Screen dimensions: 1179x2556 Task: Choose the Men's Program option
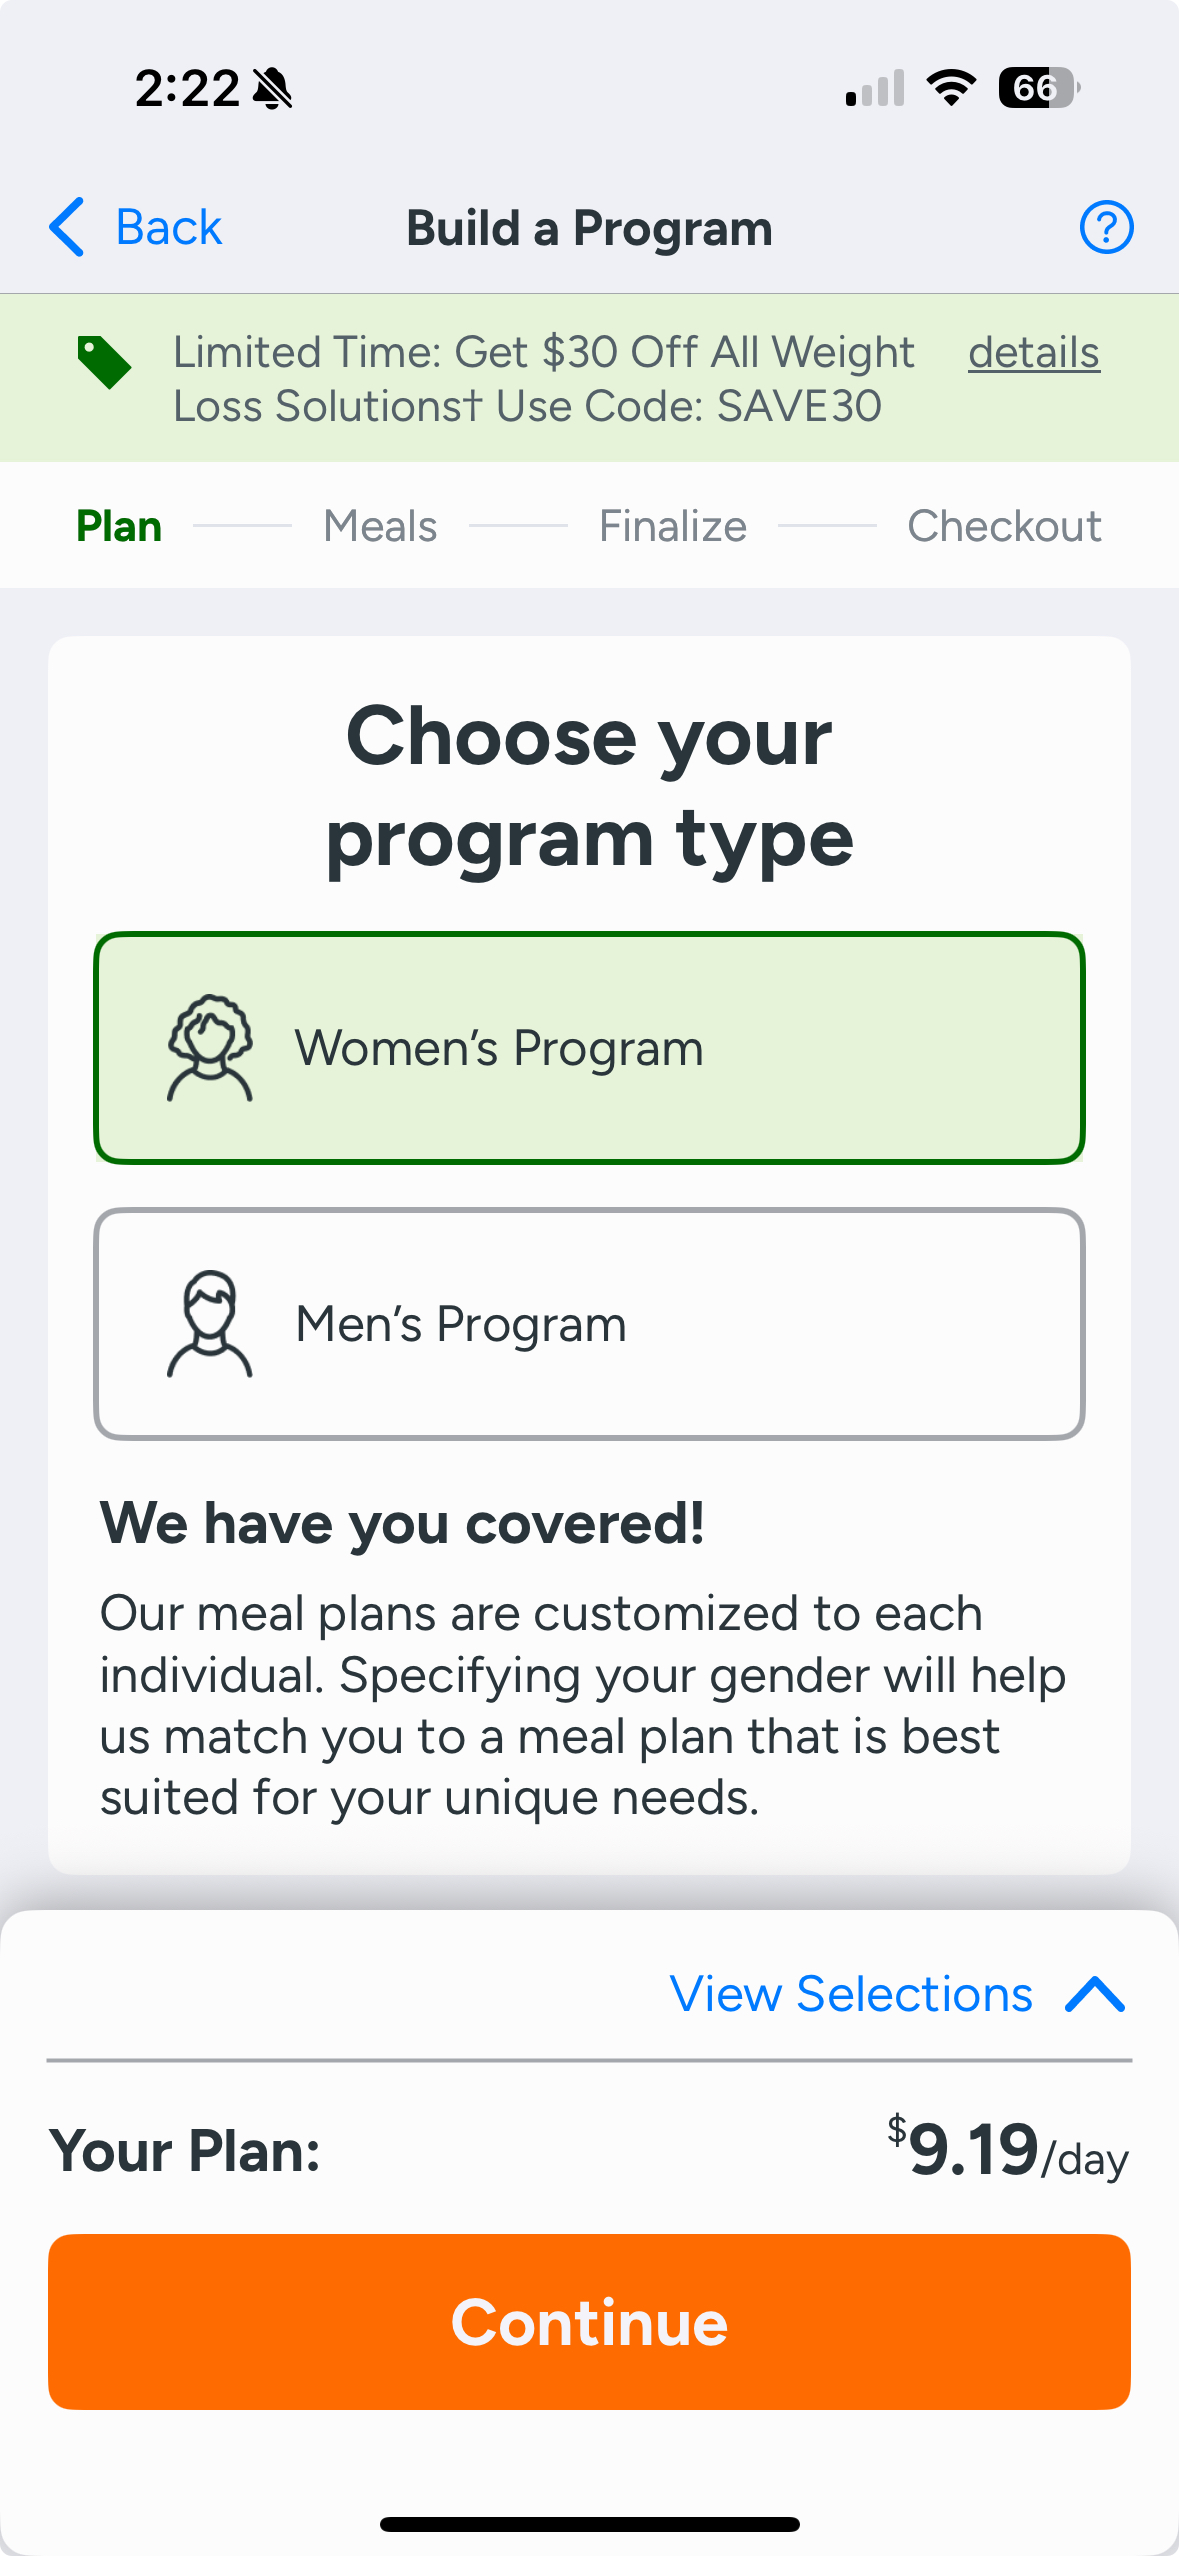pos(589,1324)
